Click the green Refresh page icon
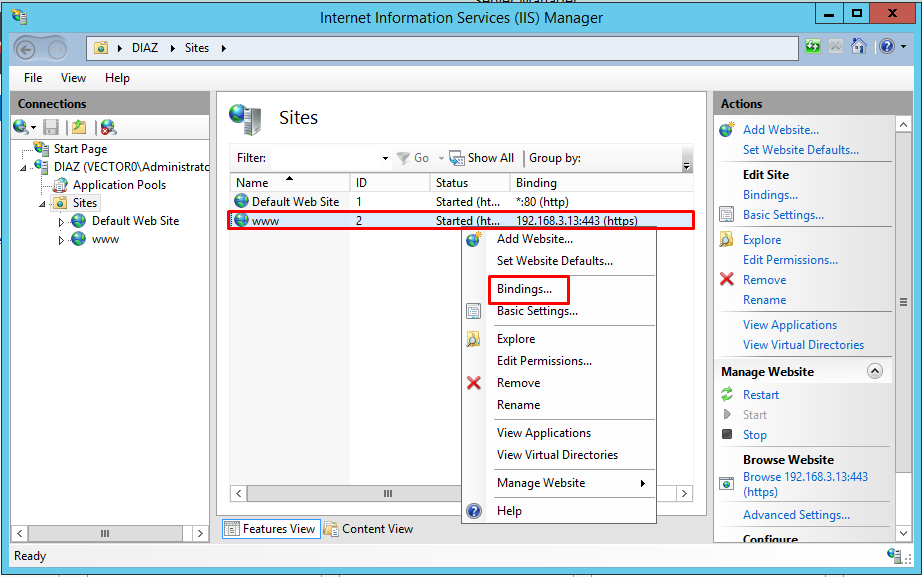Viewport: 922px width, 577px height. tap(813, 46)
